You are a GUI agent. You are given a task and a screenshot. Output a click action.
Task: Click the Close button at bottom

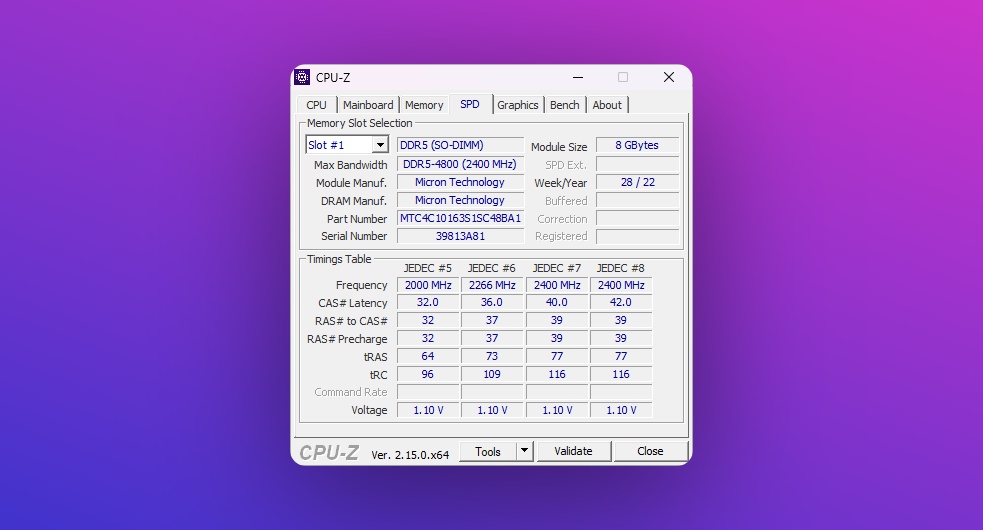[x=650, y=451]
